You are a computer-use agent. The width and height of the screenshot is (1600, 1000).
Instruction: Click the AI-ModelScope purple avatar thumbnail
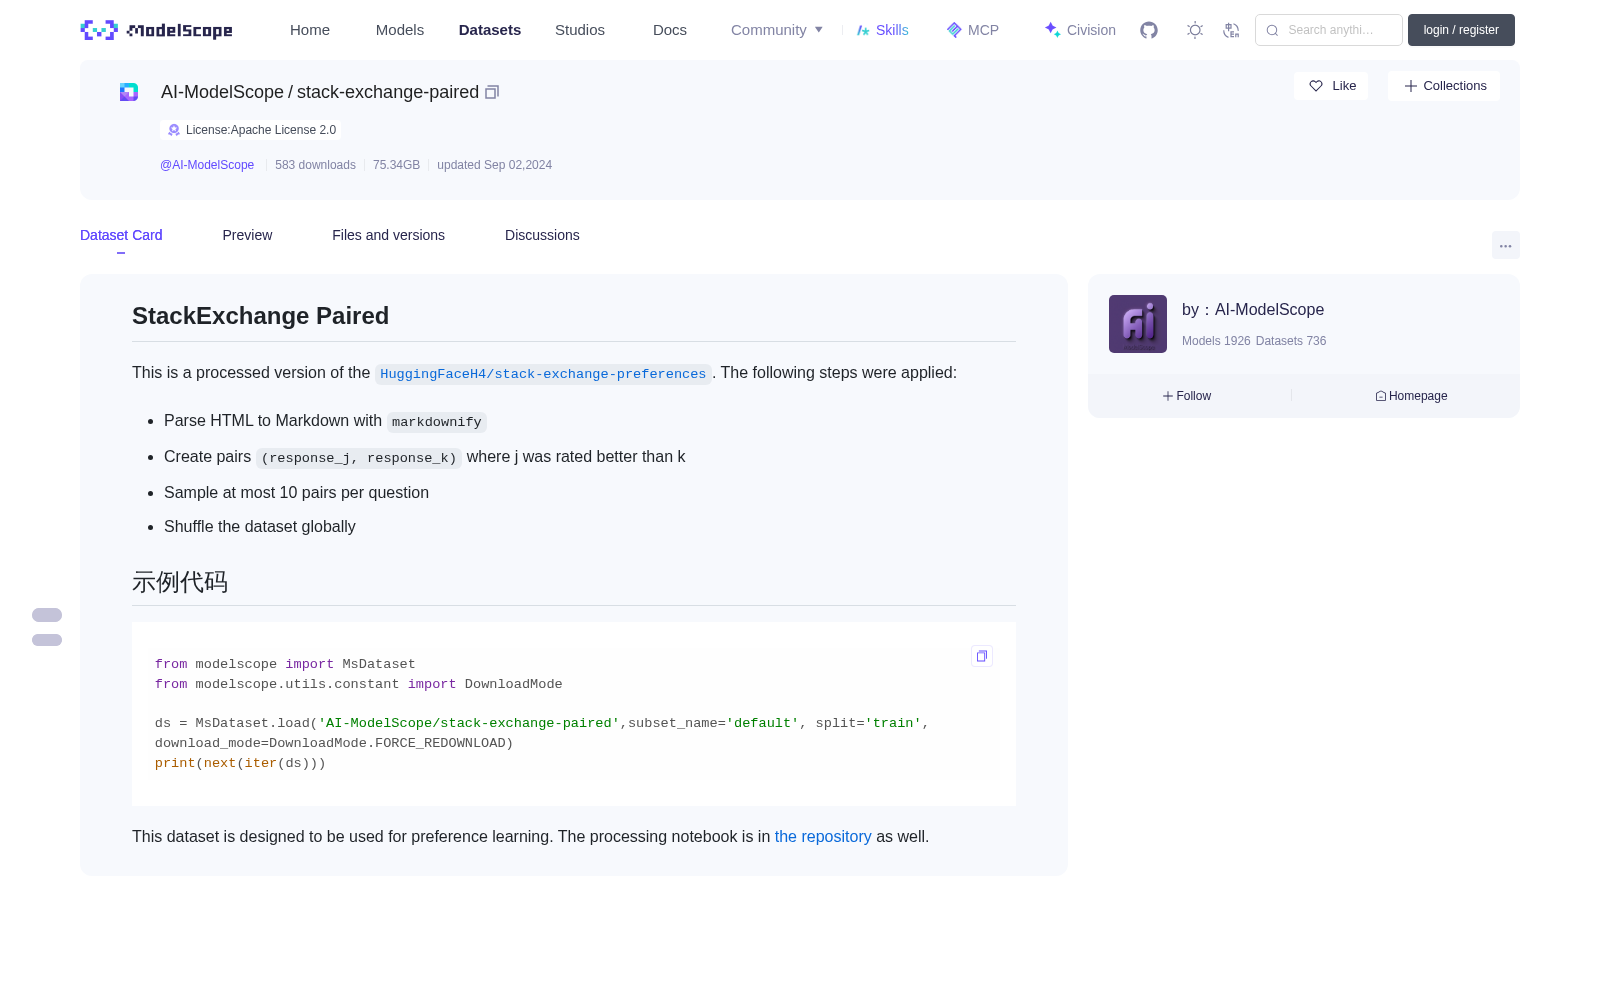[1138, 324]
